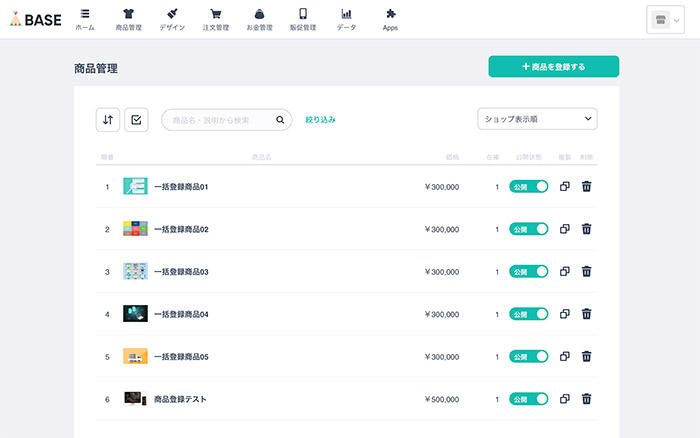Open Apps puzzle menu
The image size is (700, 438).
(x=390, y=20)
